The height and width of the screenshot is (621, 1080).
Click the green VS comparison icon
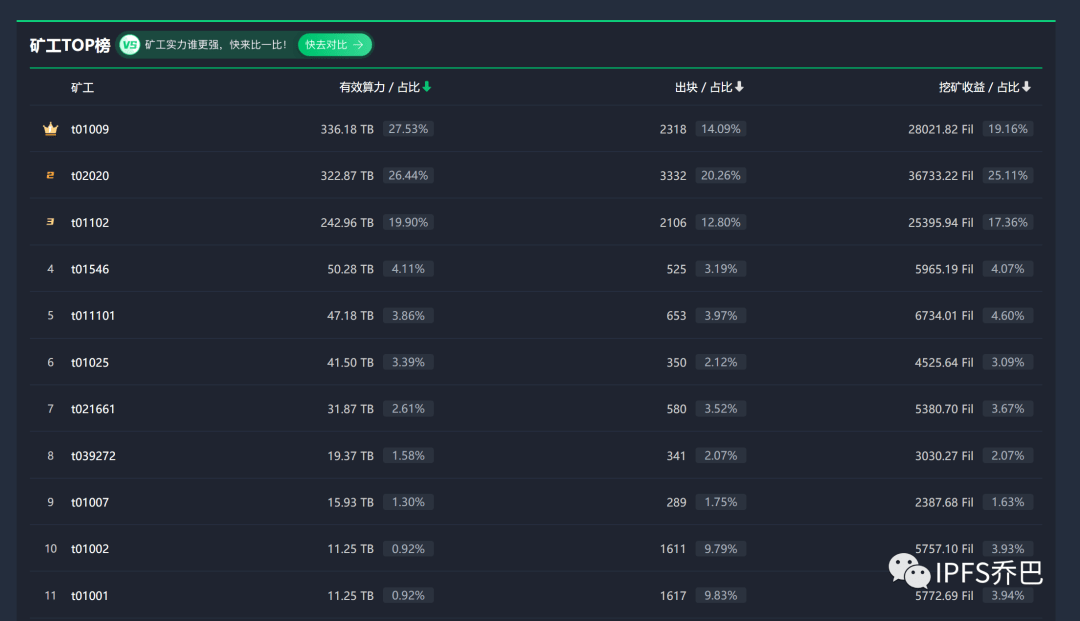click(129, 45)
